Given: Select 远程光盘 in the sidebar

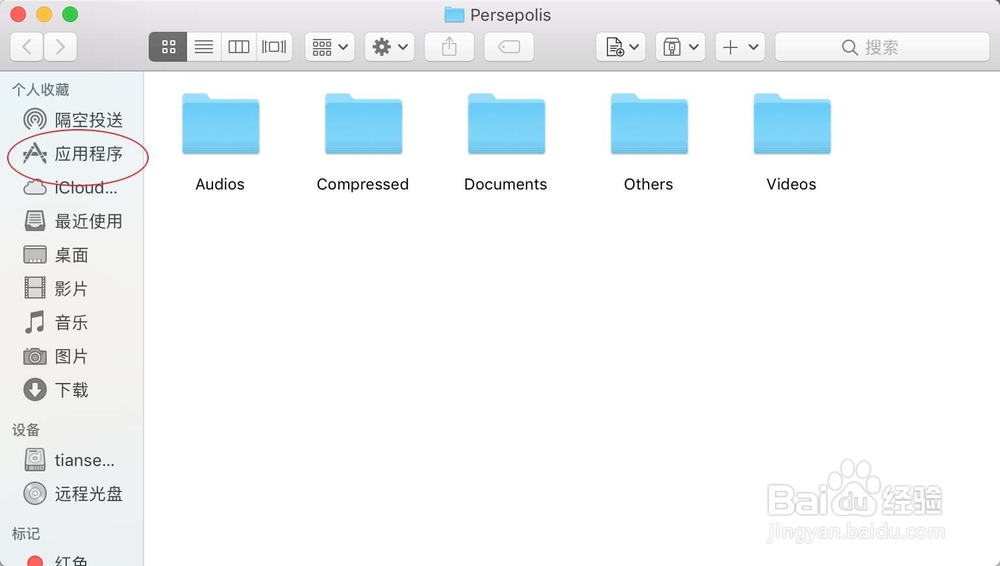Looking at the screenshot, I should click(x=73, y=493).
